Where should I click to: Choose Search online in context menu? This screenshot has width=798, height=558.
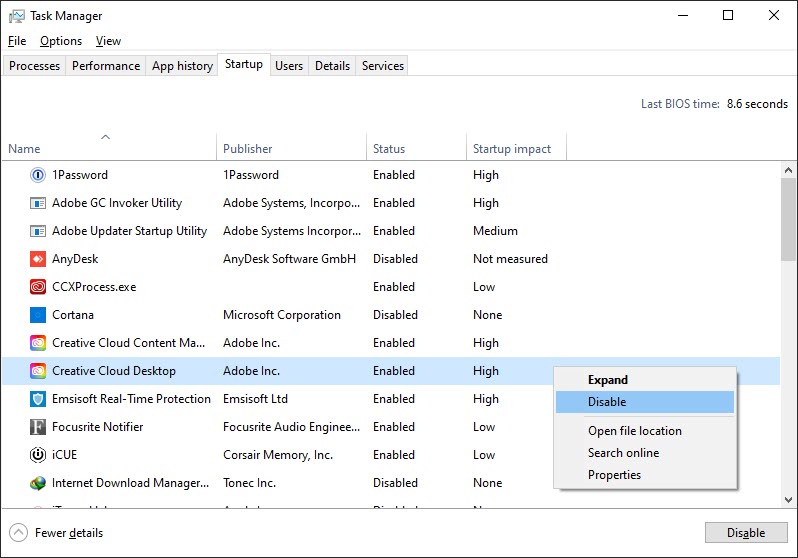[645, 453]
